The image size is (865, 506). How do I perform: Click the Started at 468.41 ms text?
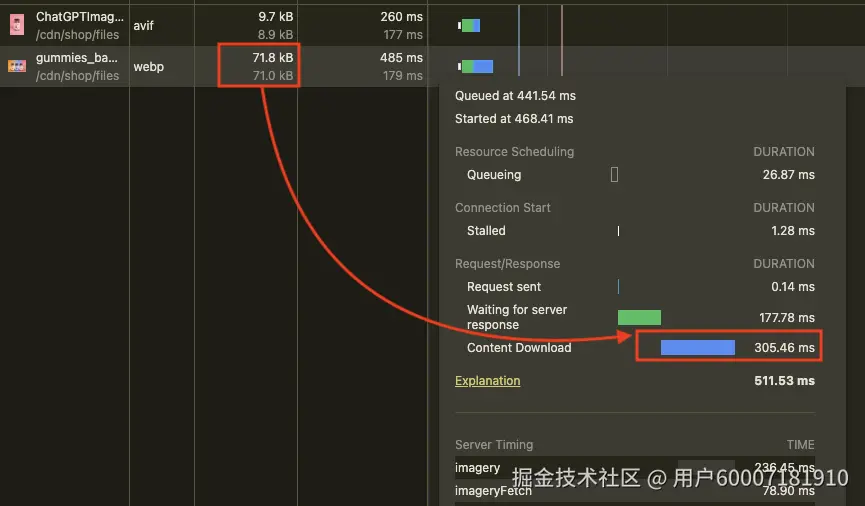pos(514,119)
